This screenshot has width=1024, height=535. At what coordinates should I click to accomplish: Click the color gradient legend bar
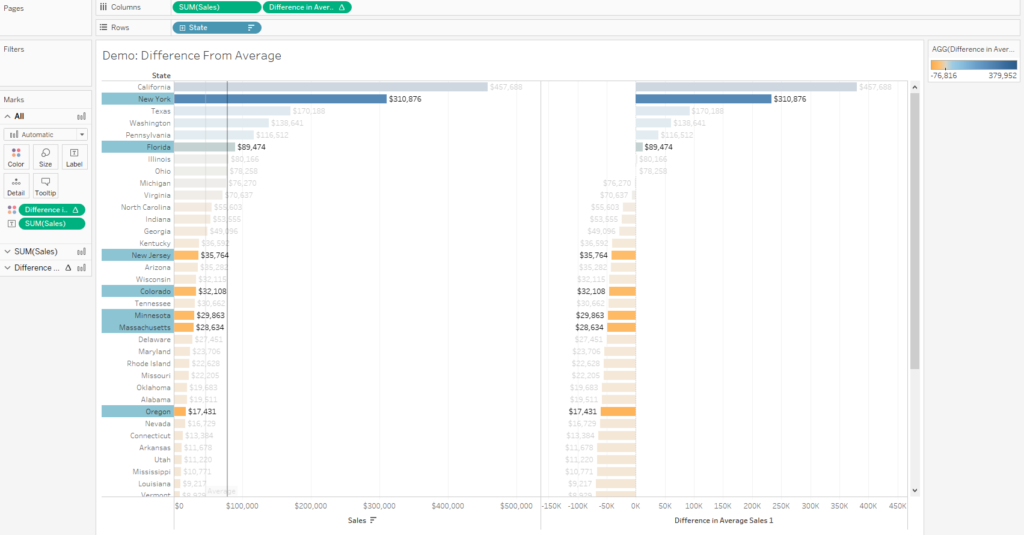[973, 63]
